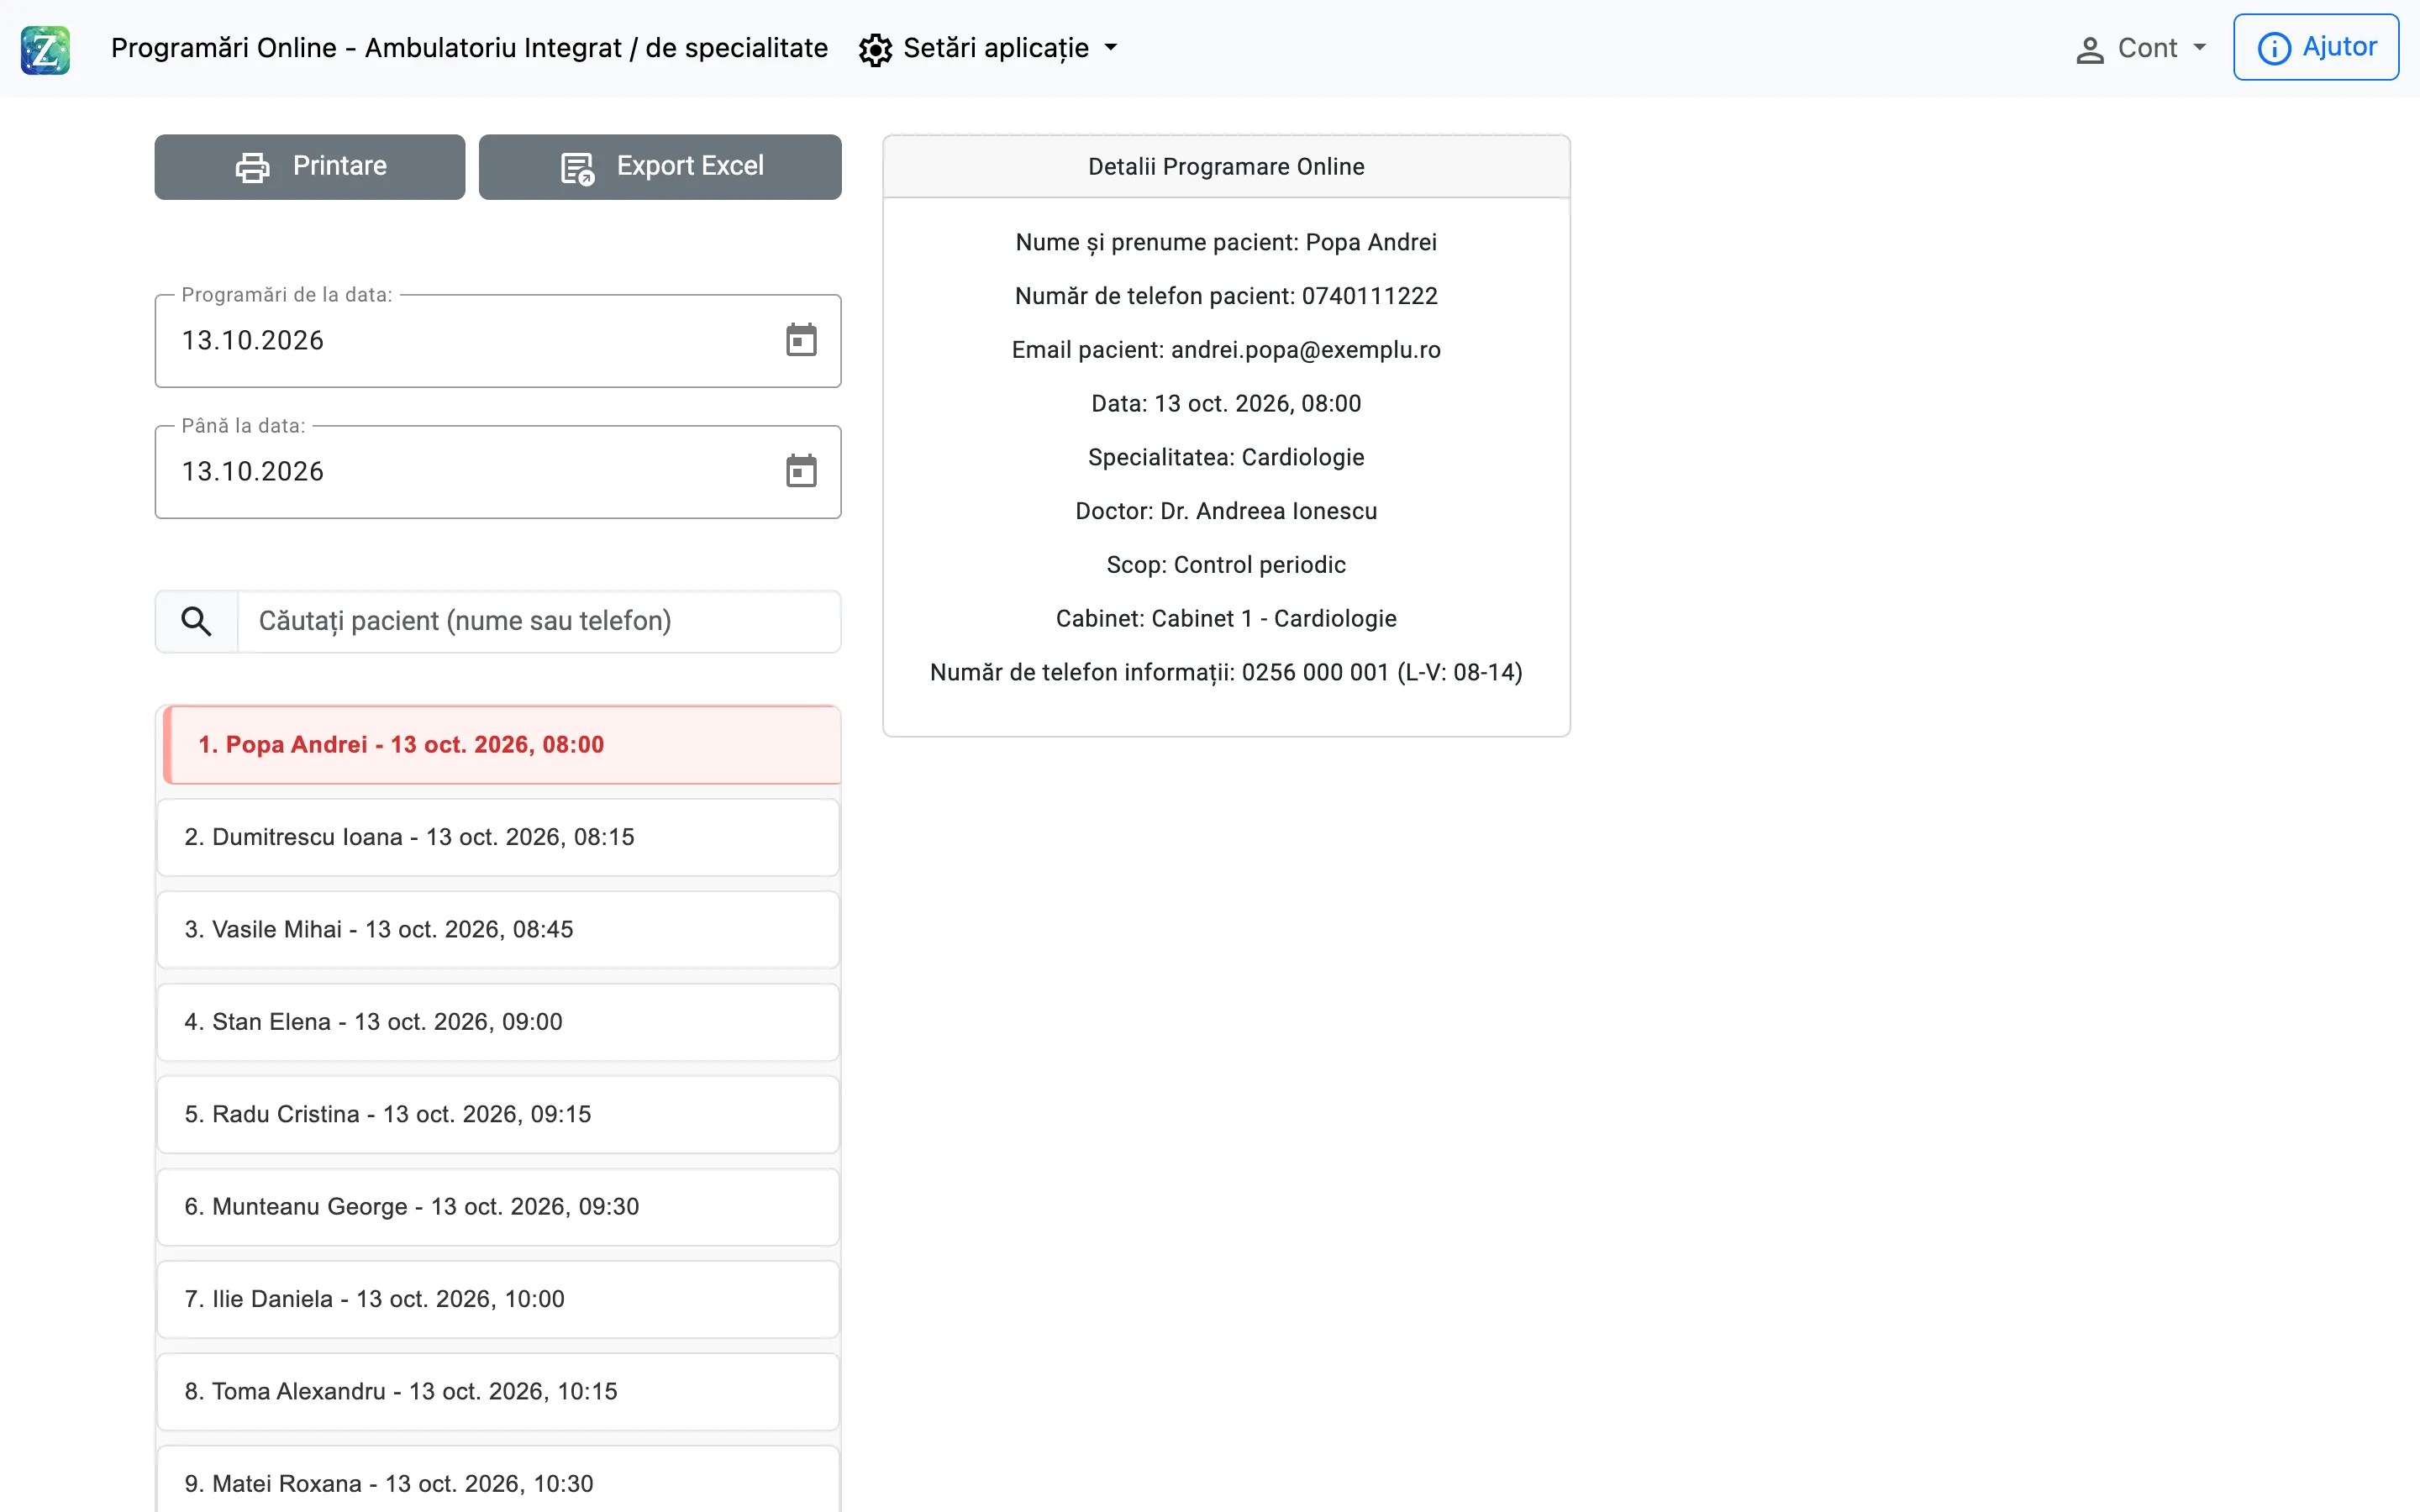The image size is (2420, 1512).
Task: Click the Până la data date field
Action: (498, 472)
